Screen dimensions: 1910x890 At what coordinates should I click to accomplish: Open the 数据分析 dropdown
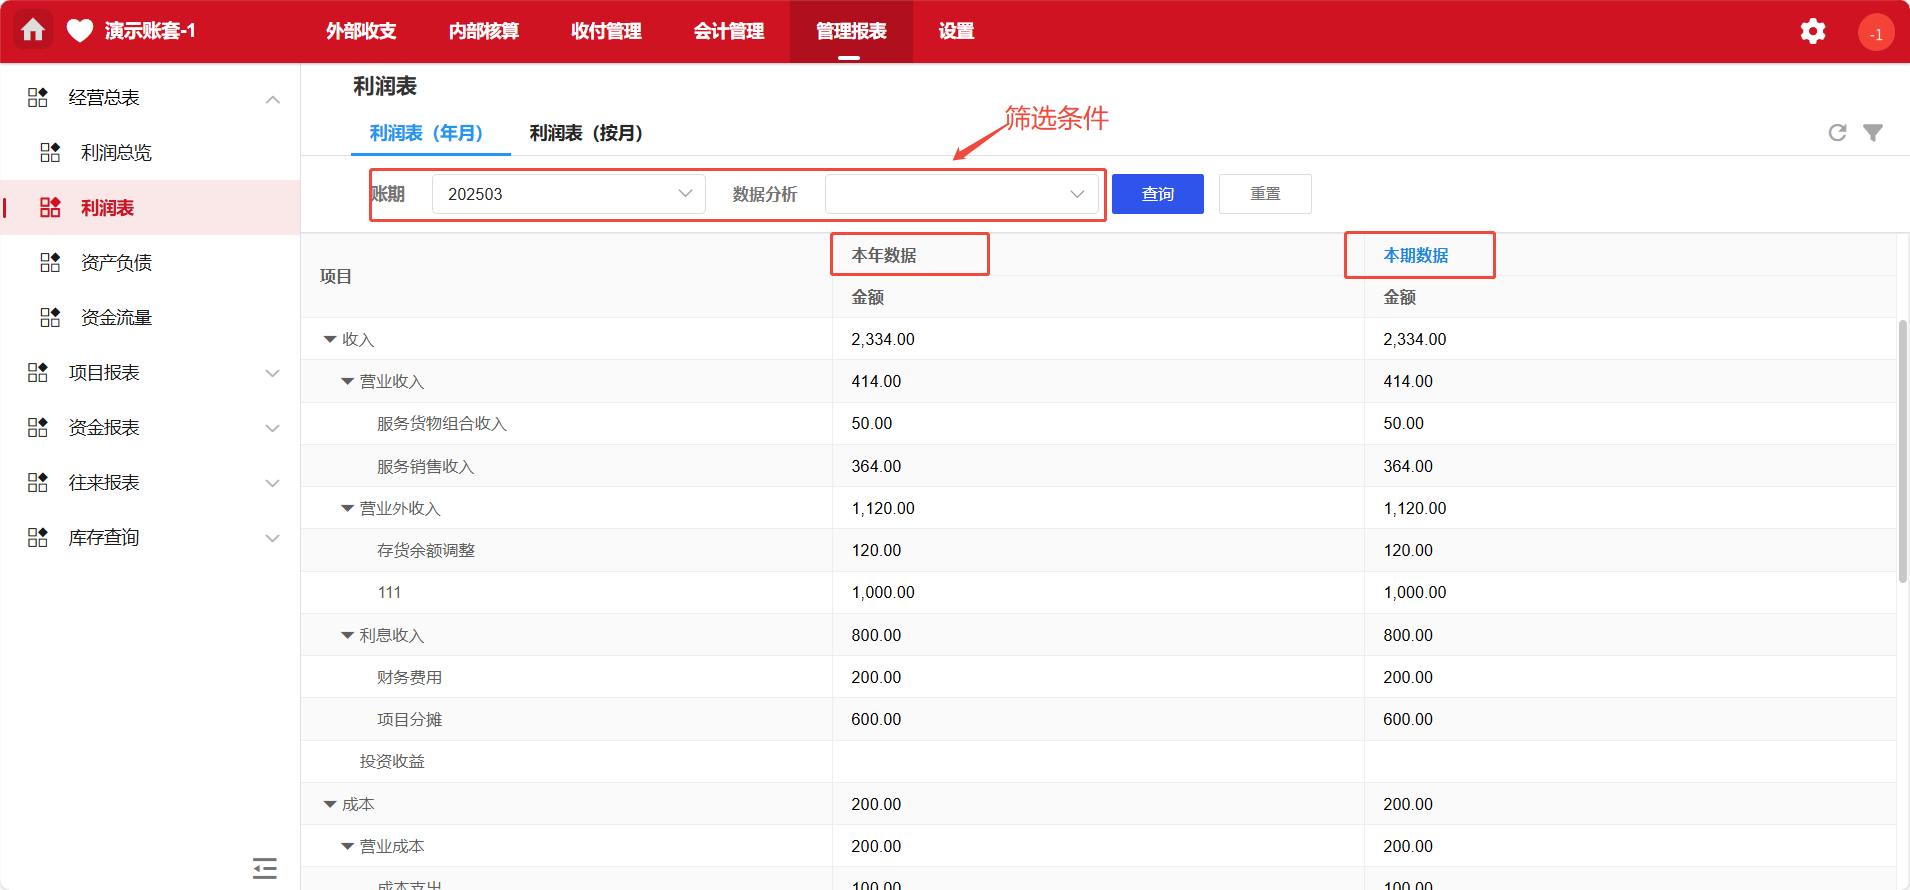pos(960,194)
